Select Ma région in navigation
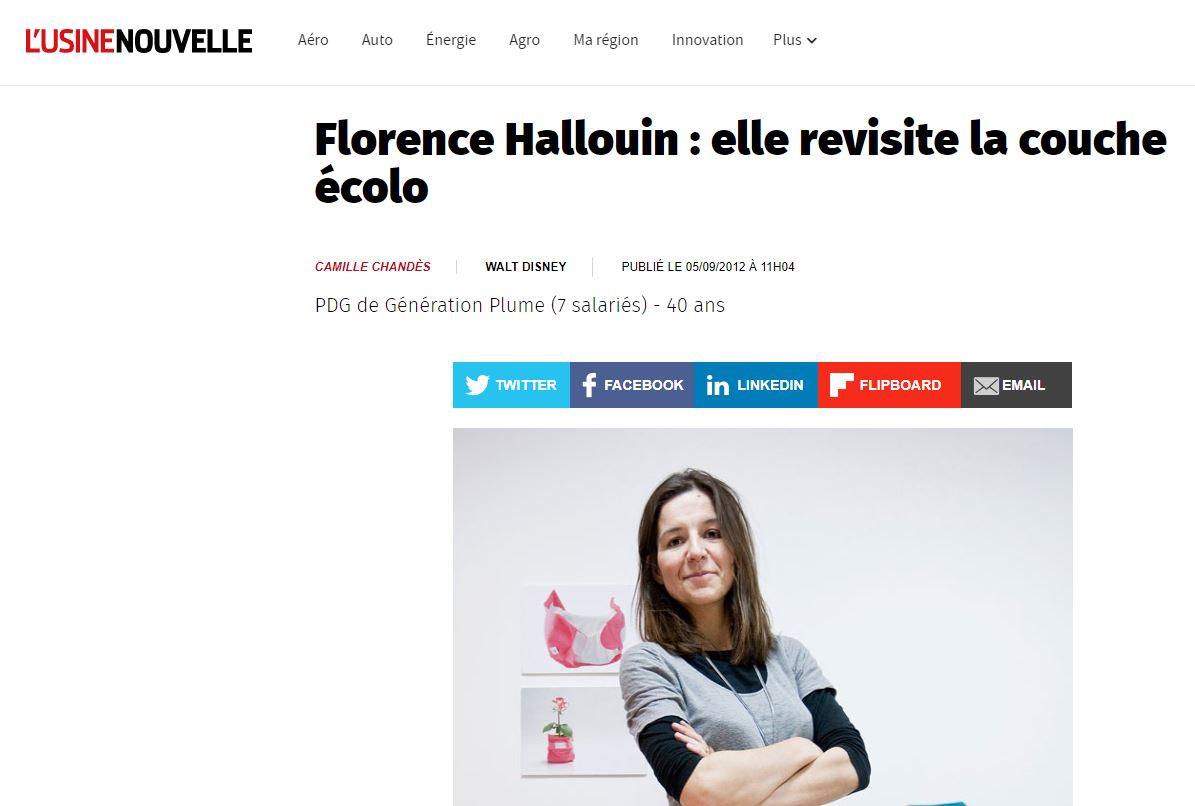The width and height of the screenshot is (1195, 806). point(606,40)
